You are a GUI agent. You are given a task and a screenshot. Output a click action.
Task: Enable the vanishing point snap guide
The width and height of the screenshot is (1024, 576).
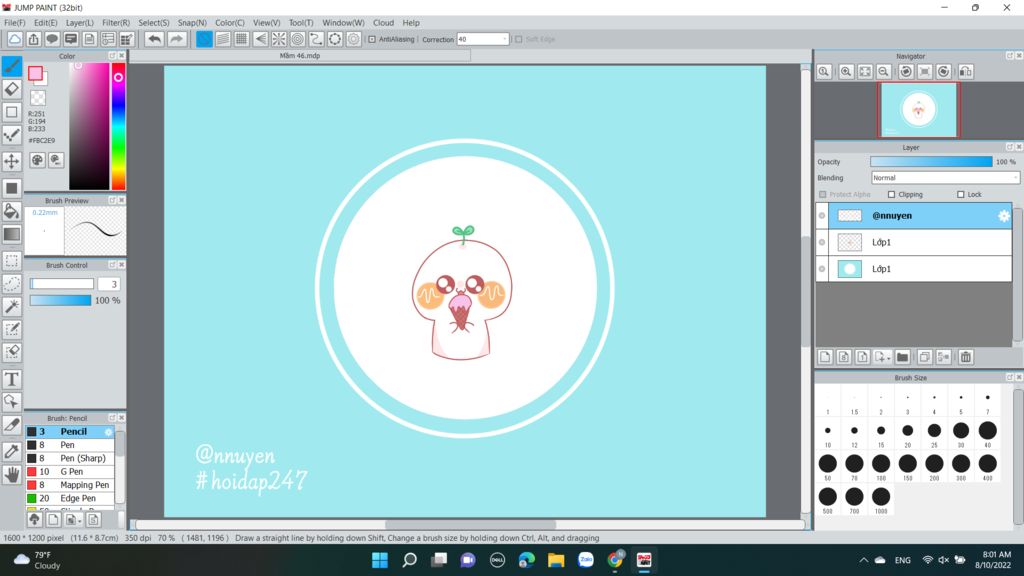(260, 39)
